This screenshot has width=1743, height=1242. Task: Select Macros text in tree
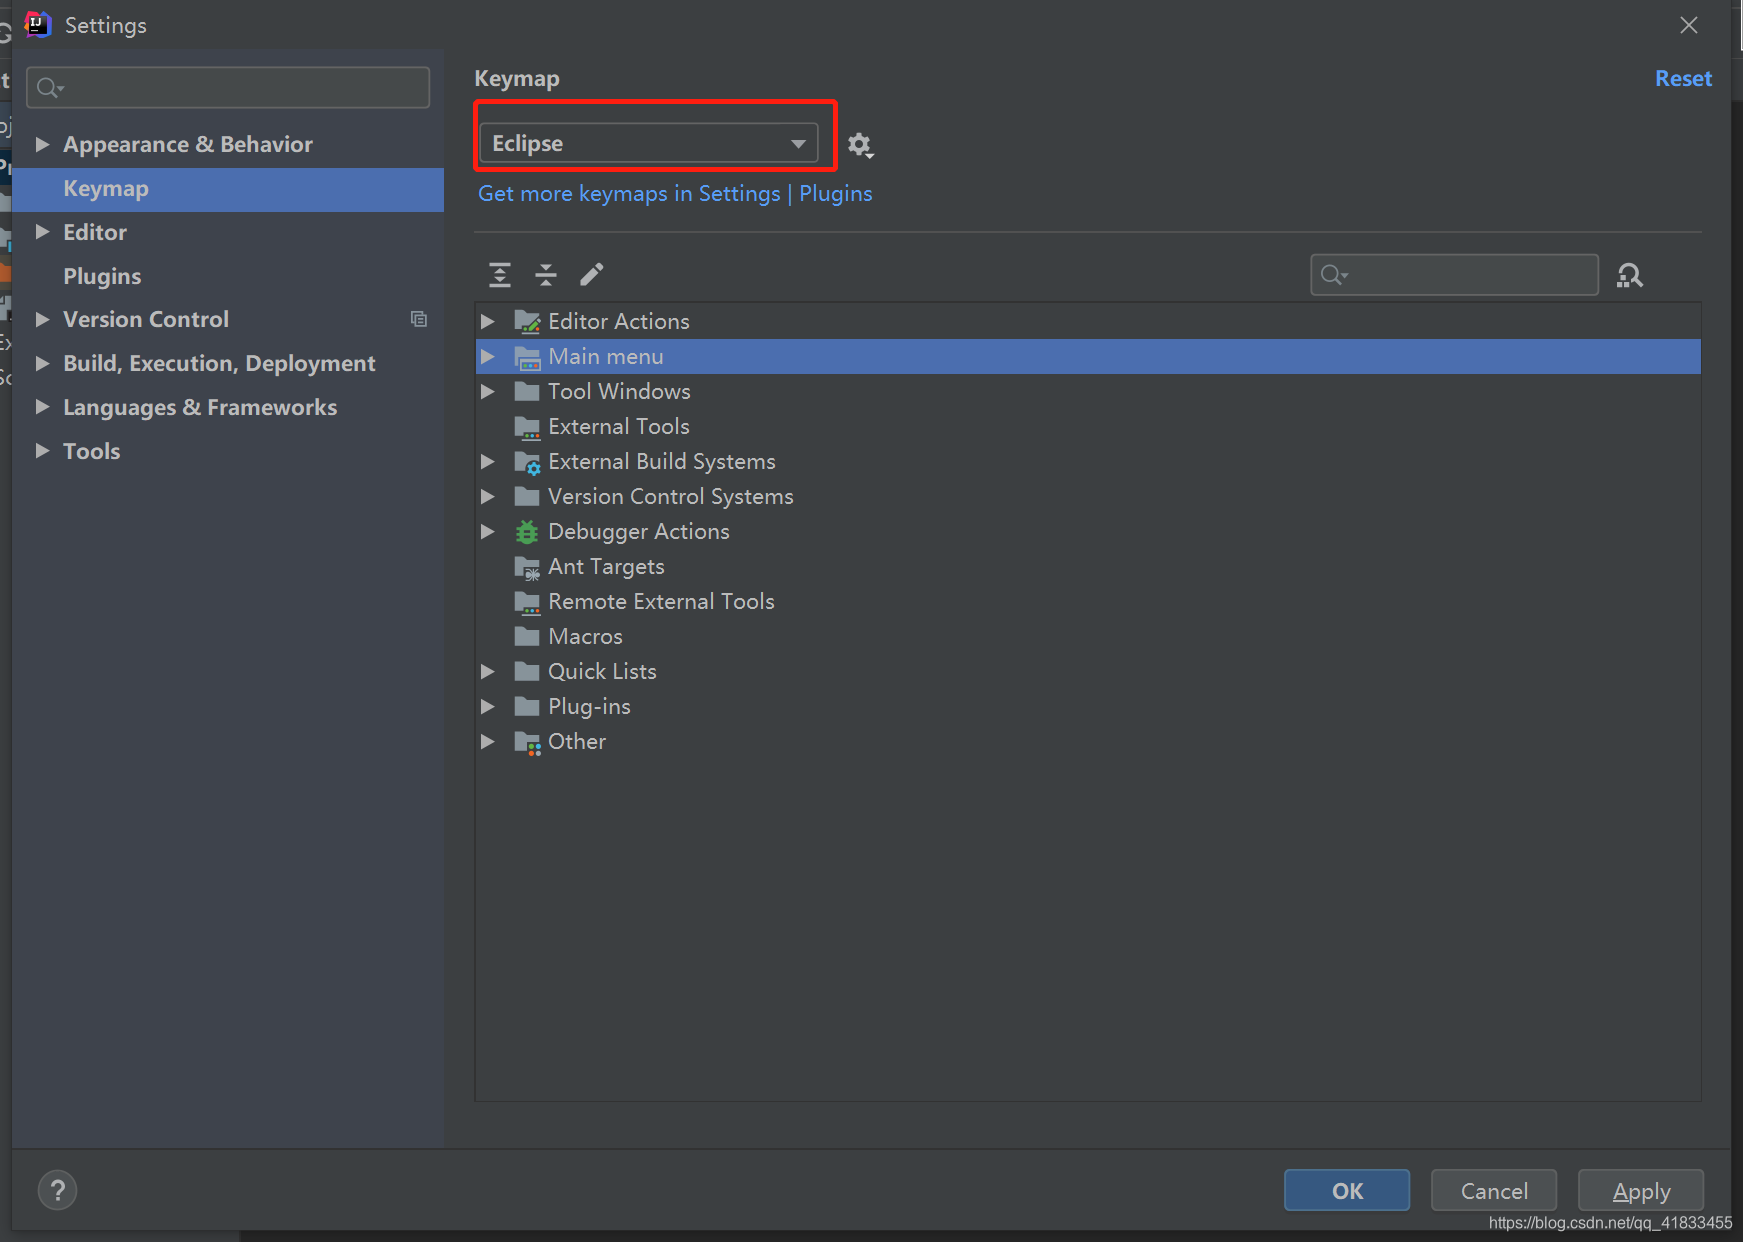pyautogui.click(x=585, y=636)
